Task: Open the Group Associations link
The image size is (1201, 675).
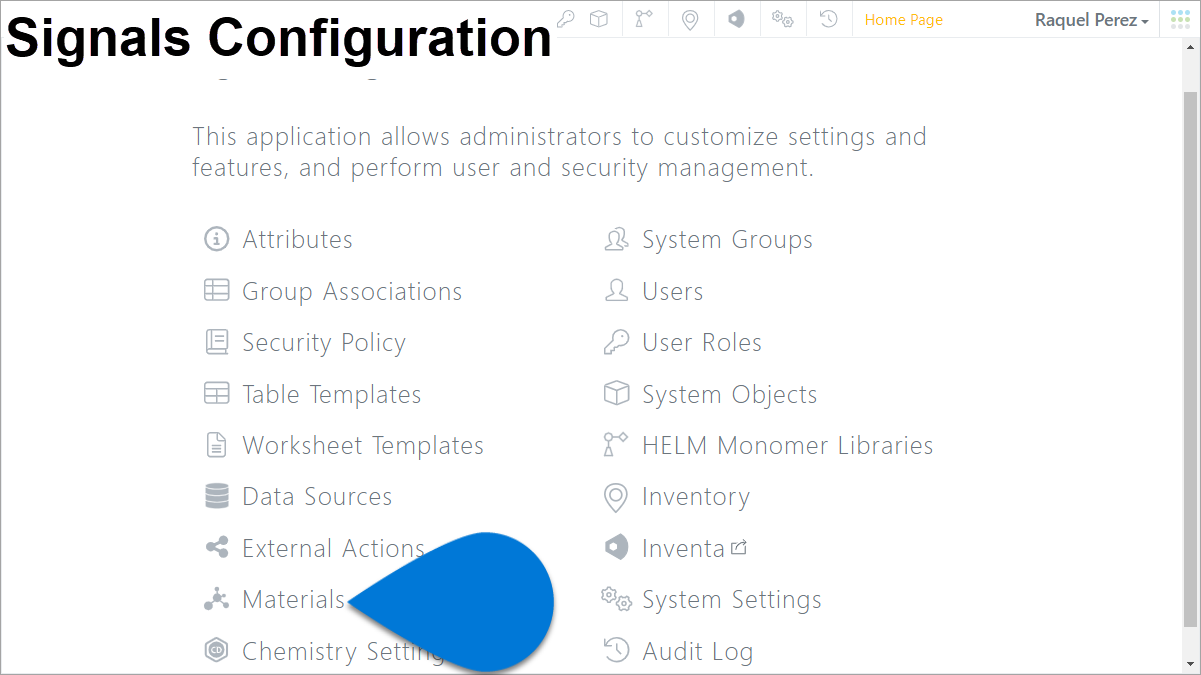Action: click(352, 291)
